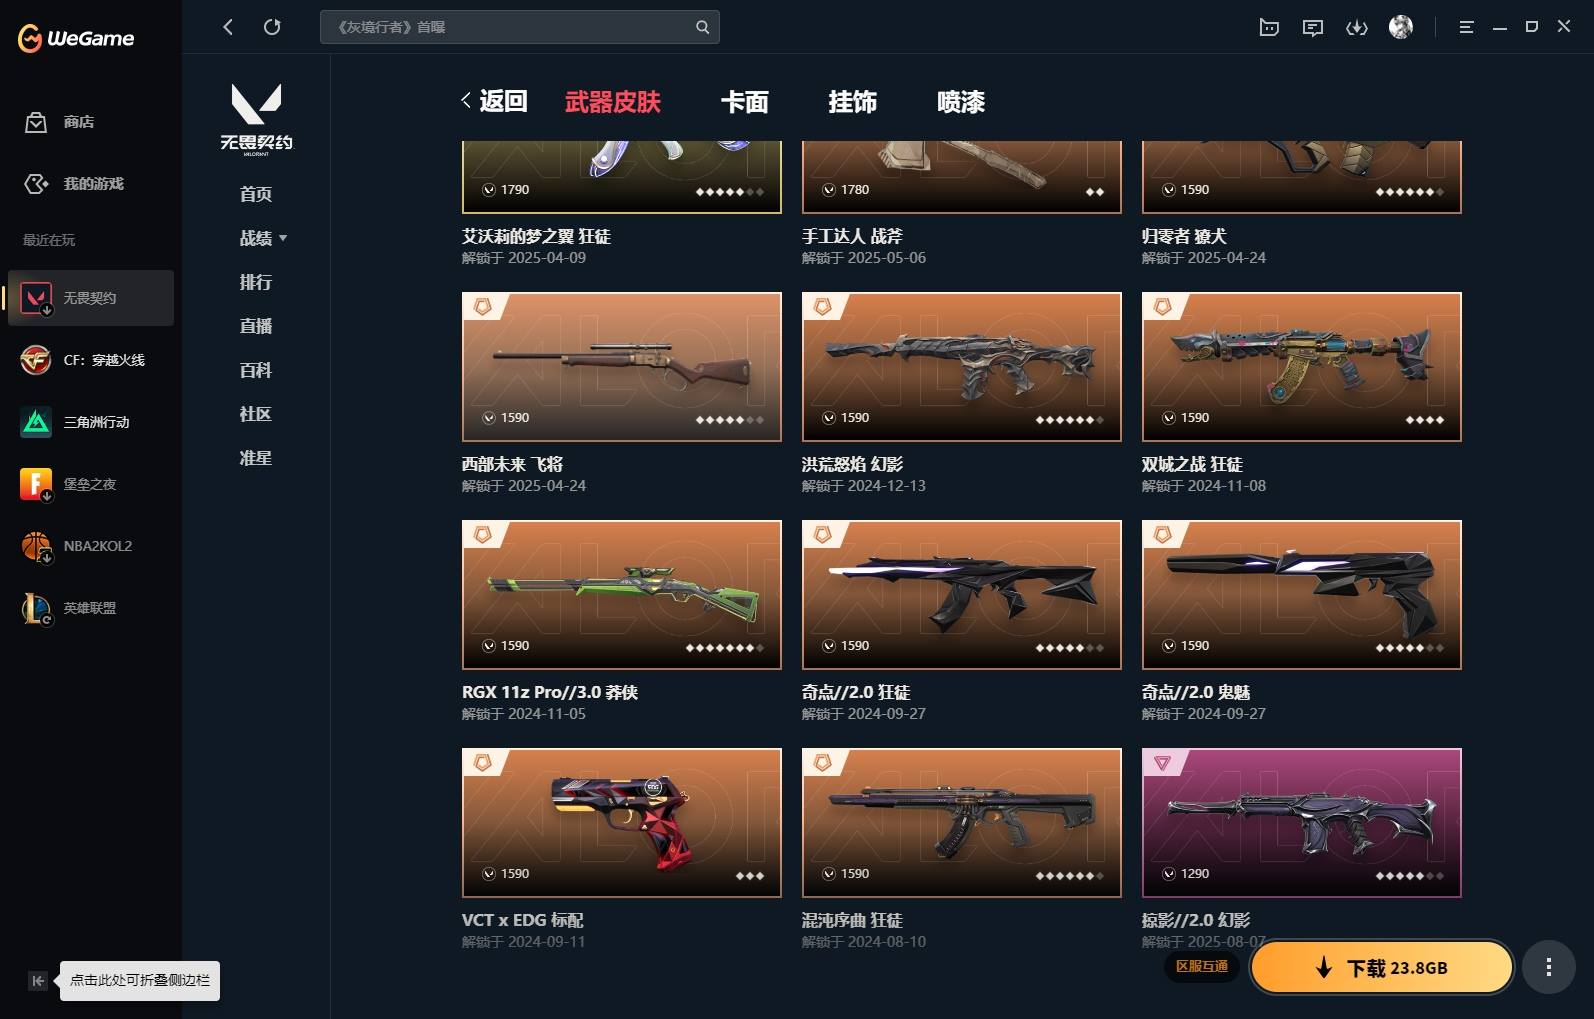Expand the 战绩 dropdown menu

263,238
